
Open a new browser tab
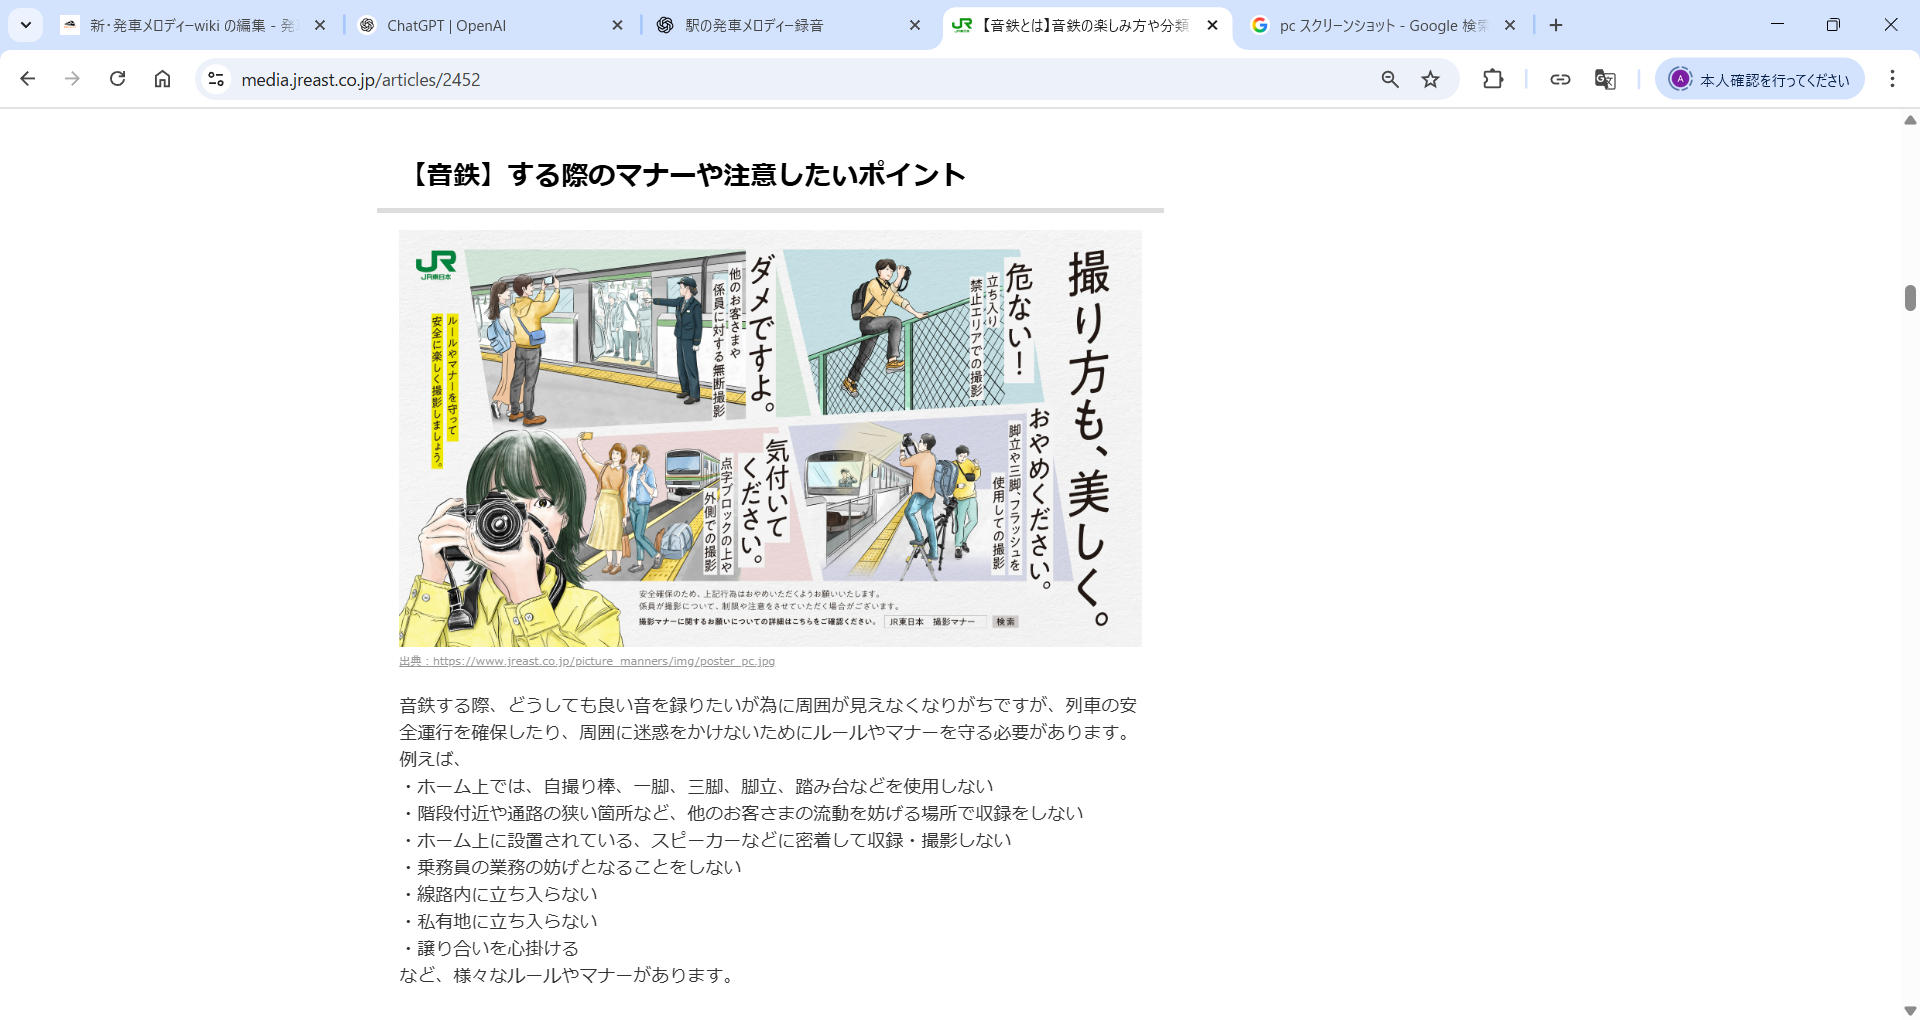pyautogui.click(x=1556, y=25)
